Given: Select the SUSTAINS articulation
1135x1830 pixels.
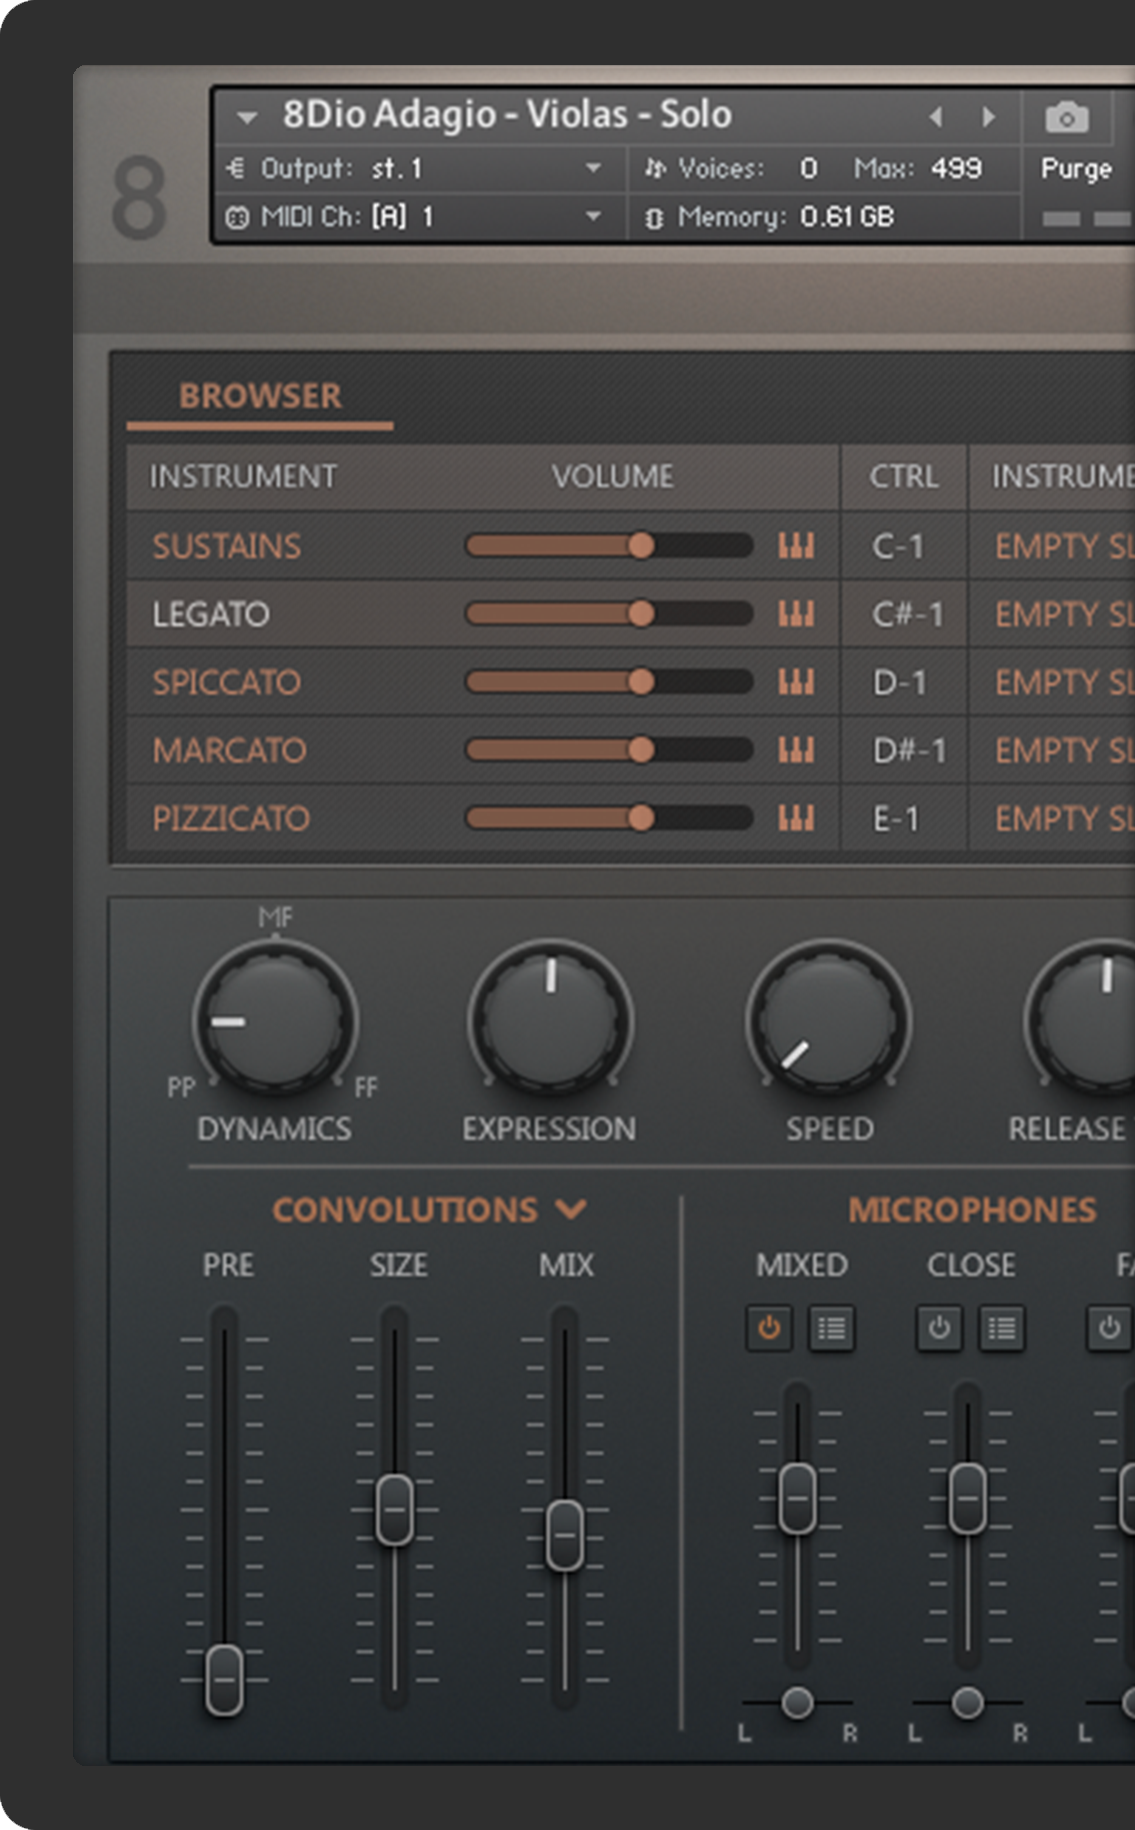Looking at the screenshot, I should (227, 546).
